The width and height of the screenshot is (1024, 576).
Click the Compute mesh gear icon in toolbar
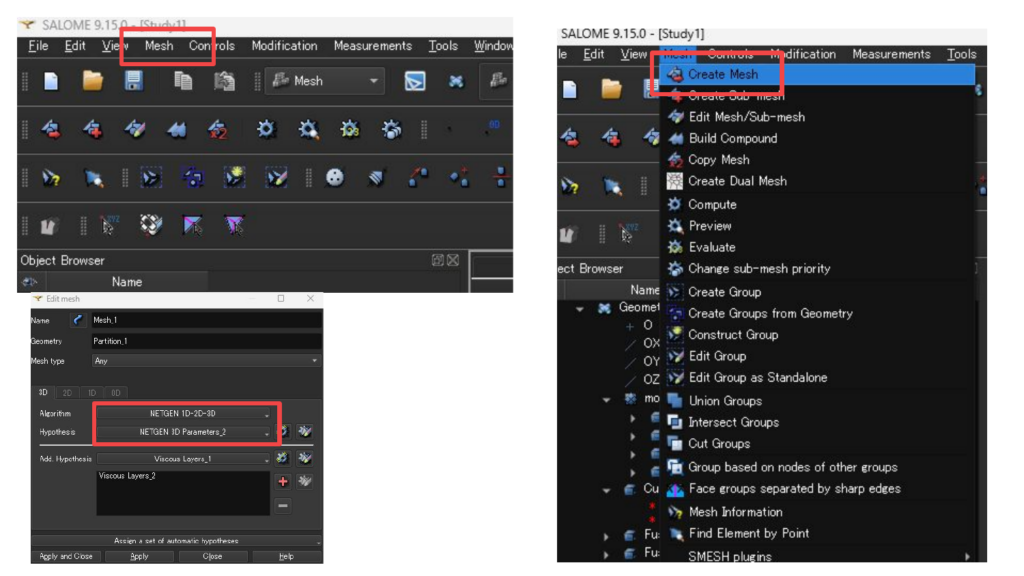pyautogui.click(x=266, y=129)
